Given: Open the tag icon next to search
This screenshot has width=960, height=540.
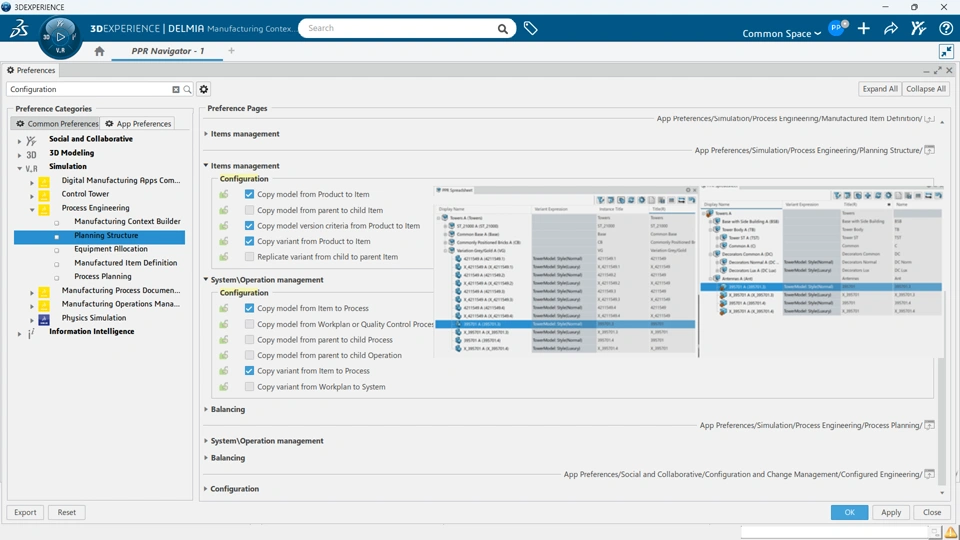Looking at the screenshot, I should coord(531,28).
